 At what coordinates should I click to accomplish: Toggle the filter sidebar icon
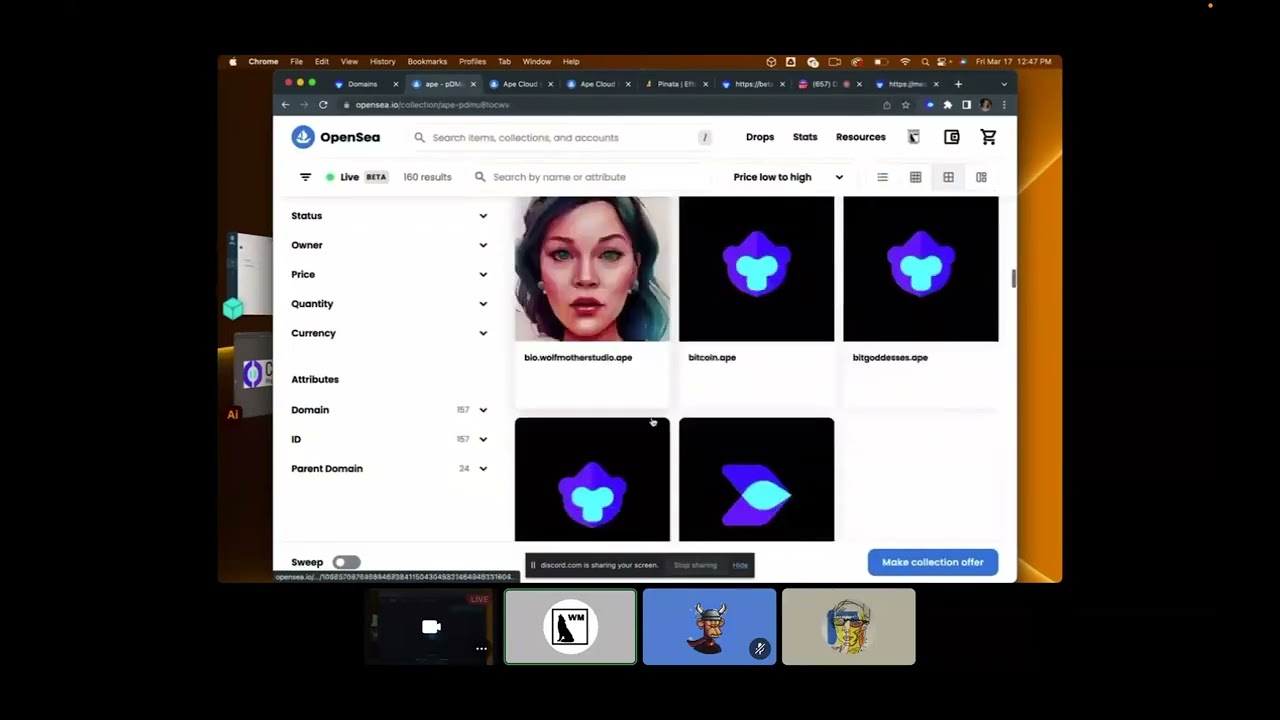(305, 177)
